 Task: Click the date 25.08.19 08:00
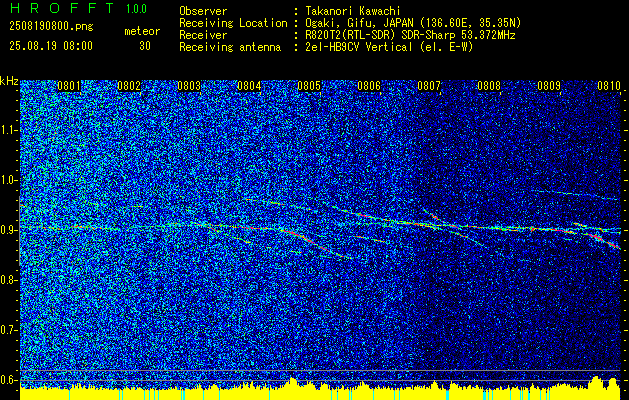coord(51,46)
